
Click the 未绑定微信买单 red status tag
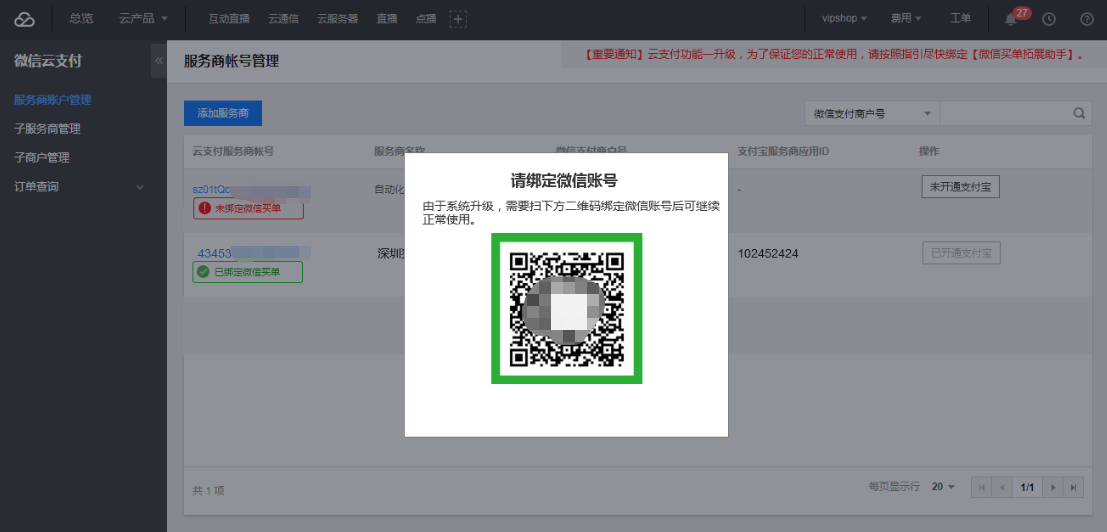click(x=248, y=208)
